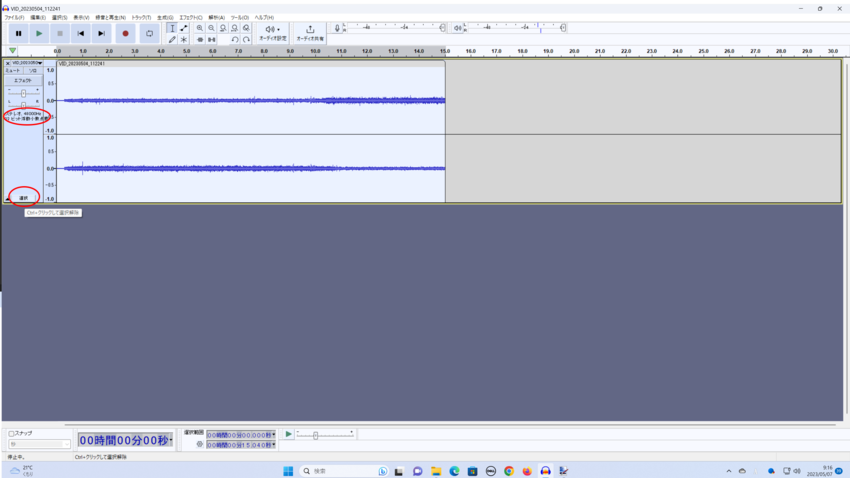Image resolution: width=850 pixels, height=478 pixels.
Task: Click the track pan L/R slider
Action: (23, 104)
